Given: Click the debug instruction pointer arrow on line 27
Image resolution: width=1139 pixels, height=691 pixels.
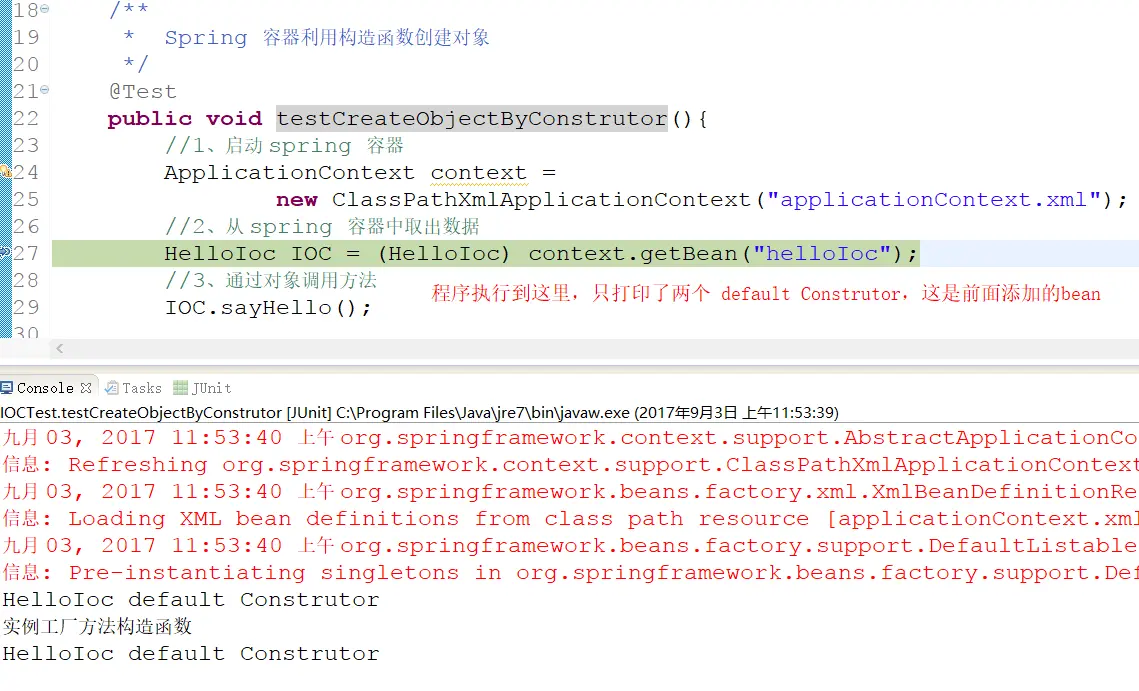Looking at the screenshot, I should pos(5,253).
